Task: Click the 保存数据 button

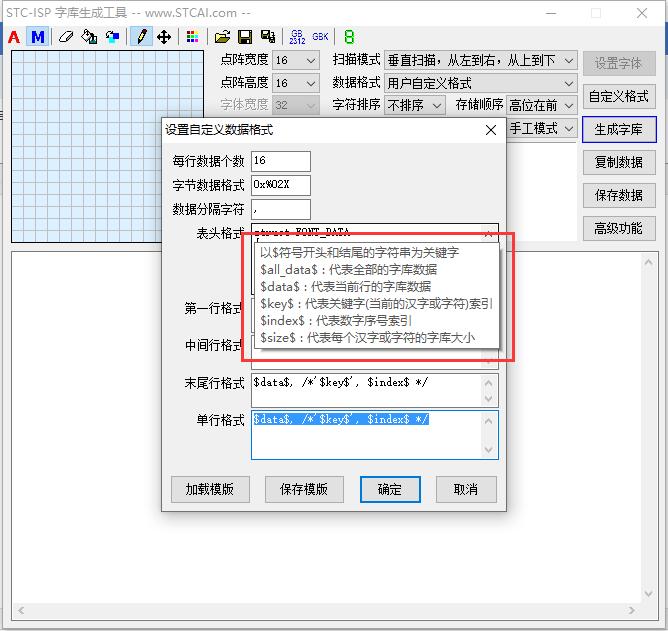Action: [619, 196]
